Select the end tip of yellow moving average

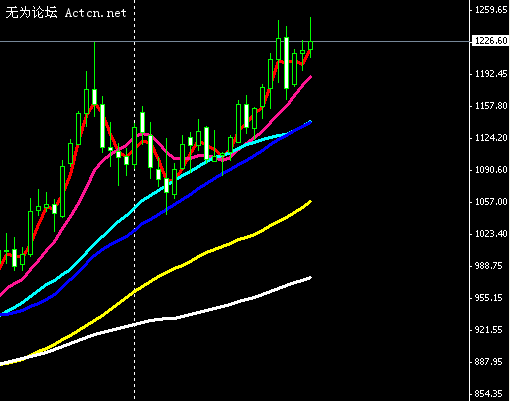[310, 202]
